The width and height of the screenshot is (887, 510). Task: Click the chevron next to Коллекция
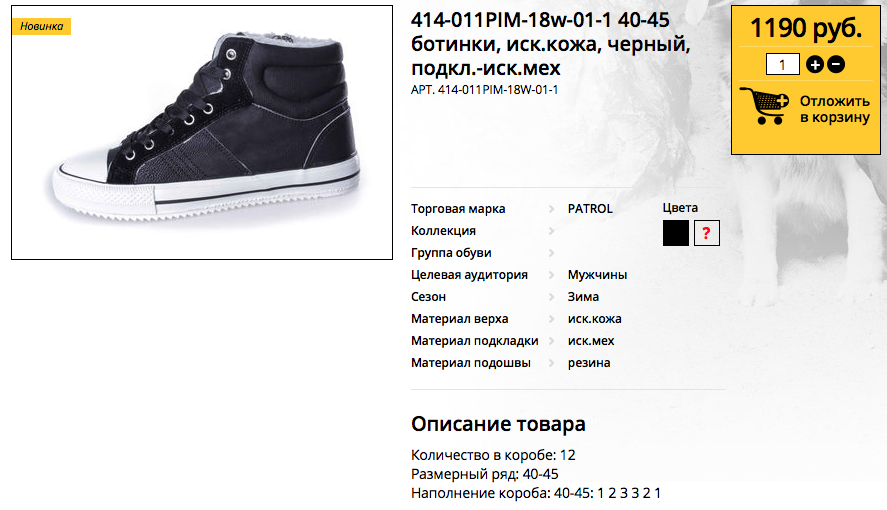coord(552,231)
